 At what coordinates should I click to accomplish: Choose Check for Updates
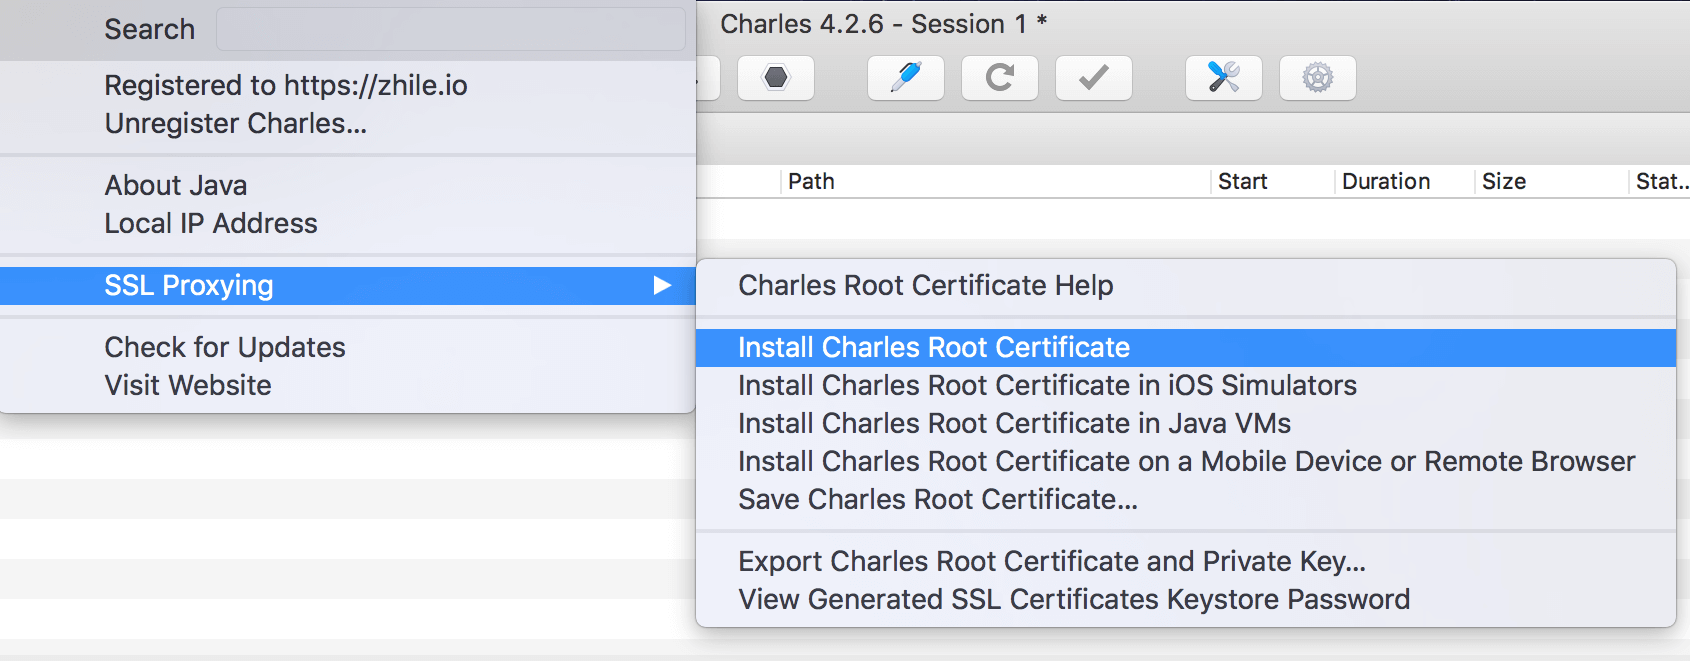tap(348, 347)
